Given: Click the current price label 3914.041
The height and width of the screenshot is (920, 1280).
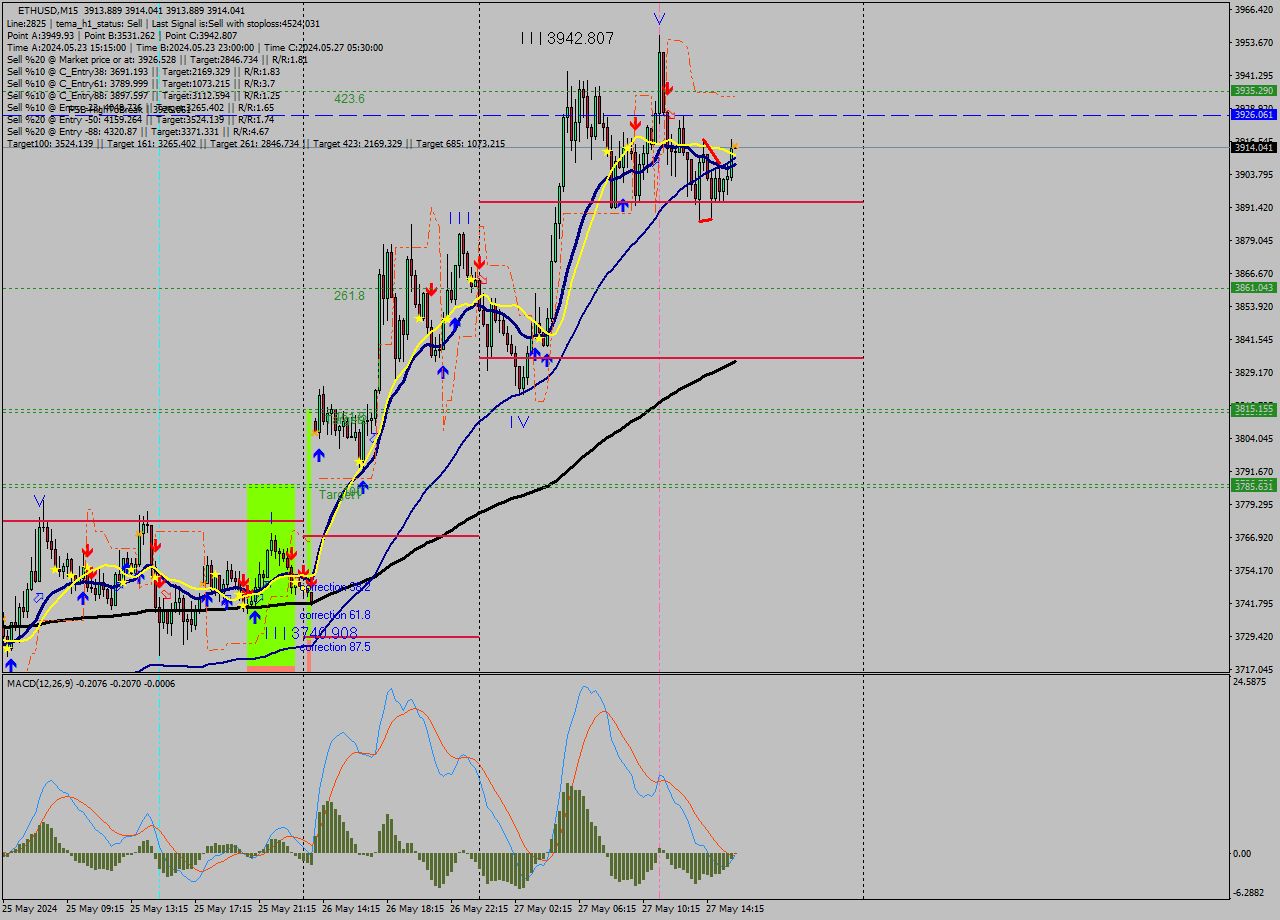Looking at the screenshot, I should point(1253,147).
